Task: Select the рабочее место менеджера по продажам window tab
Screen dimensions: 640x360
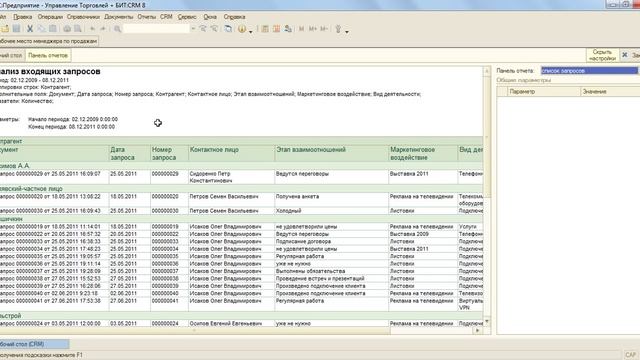Action: 49,41
